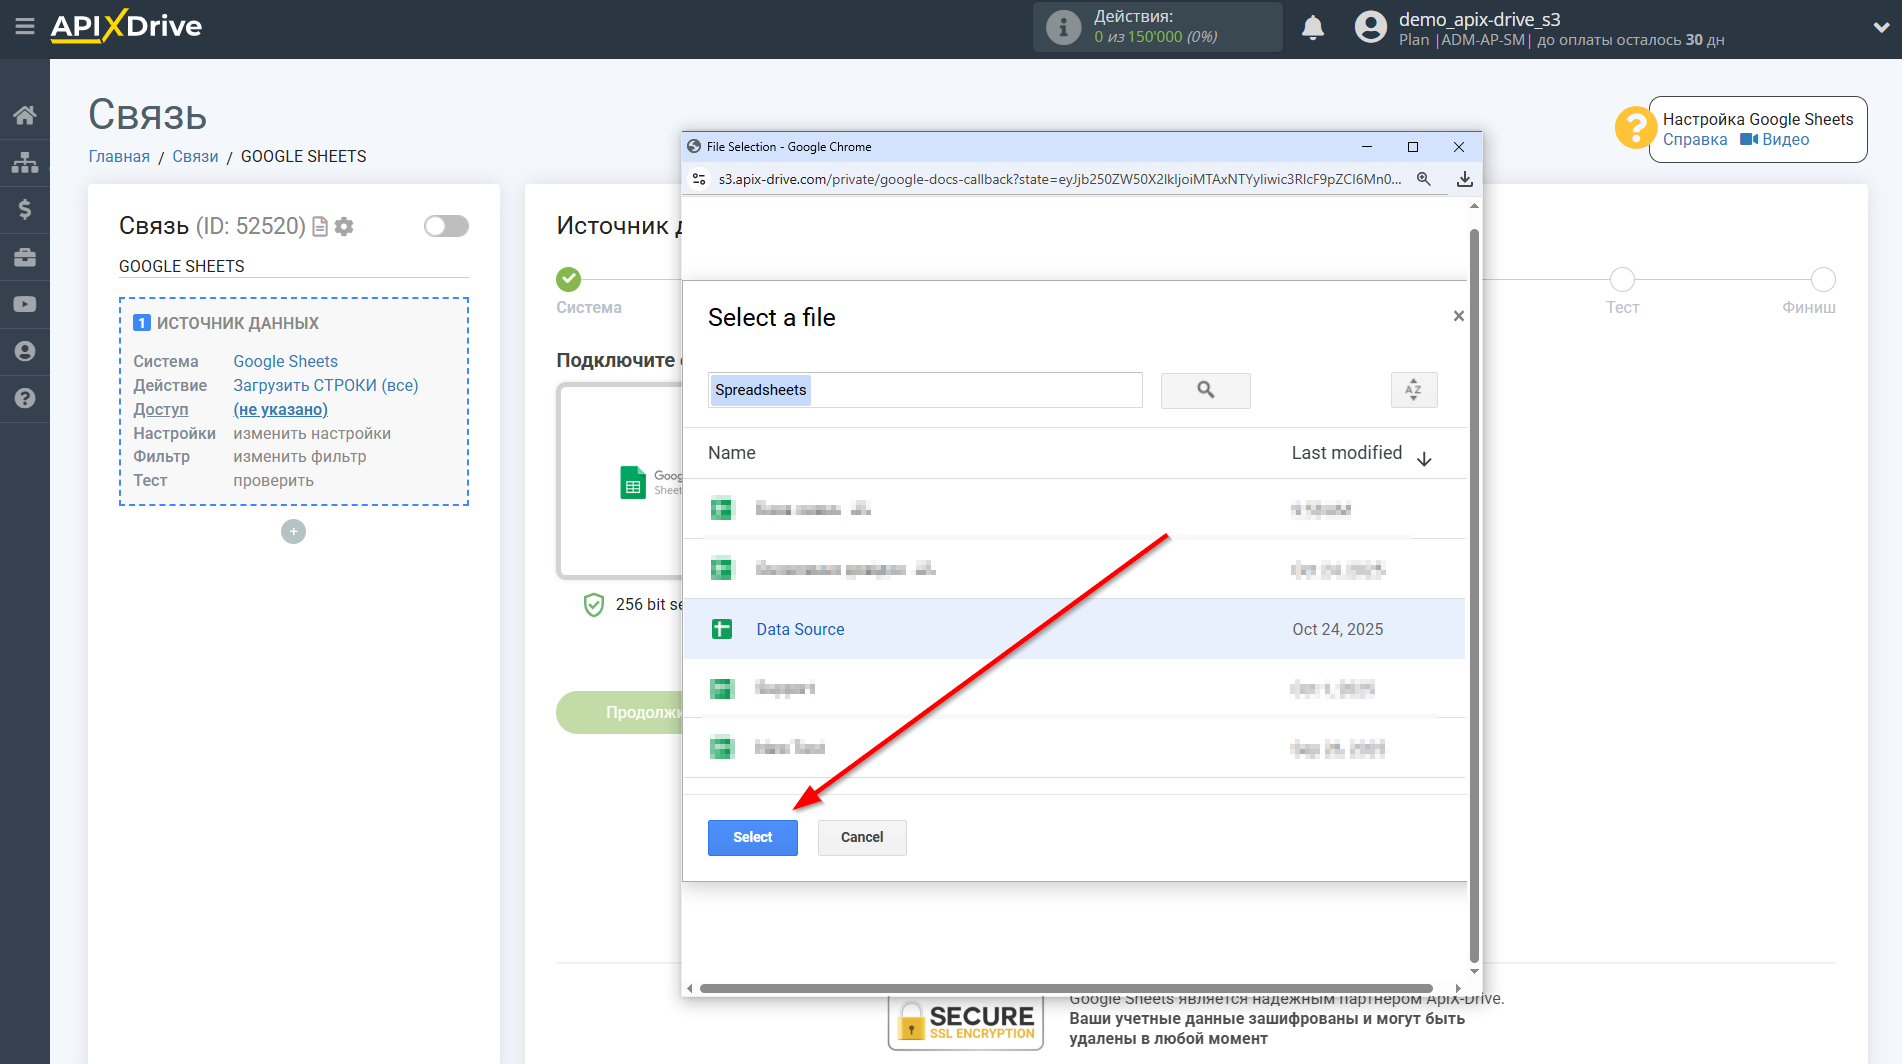
Task: Enable the connection toggle switch
Action: click(446, 226)
